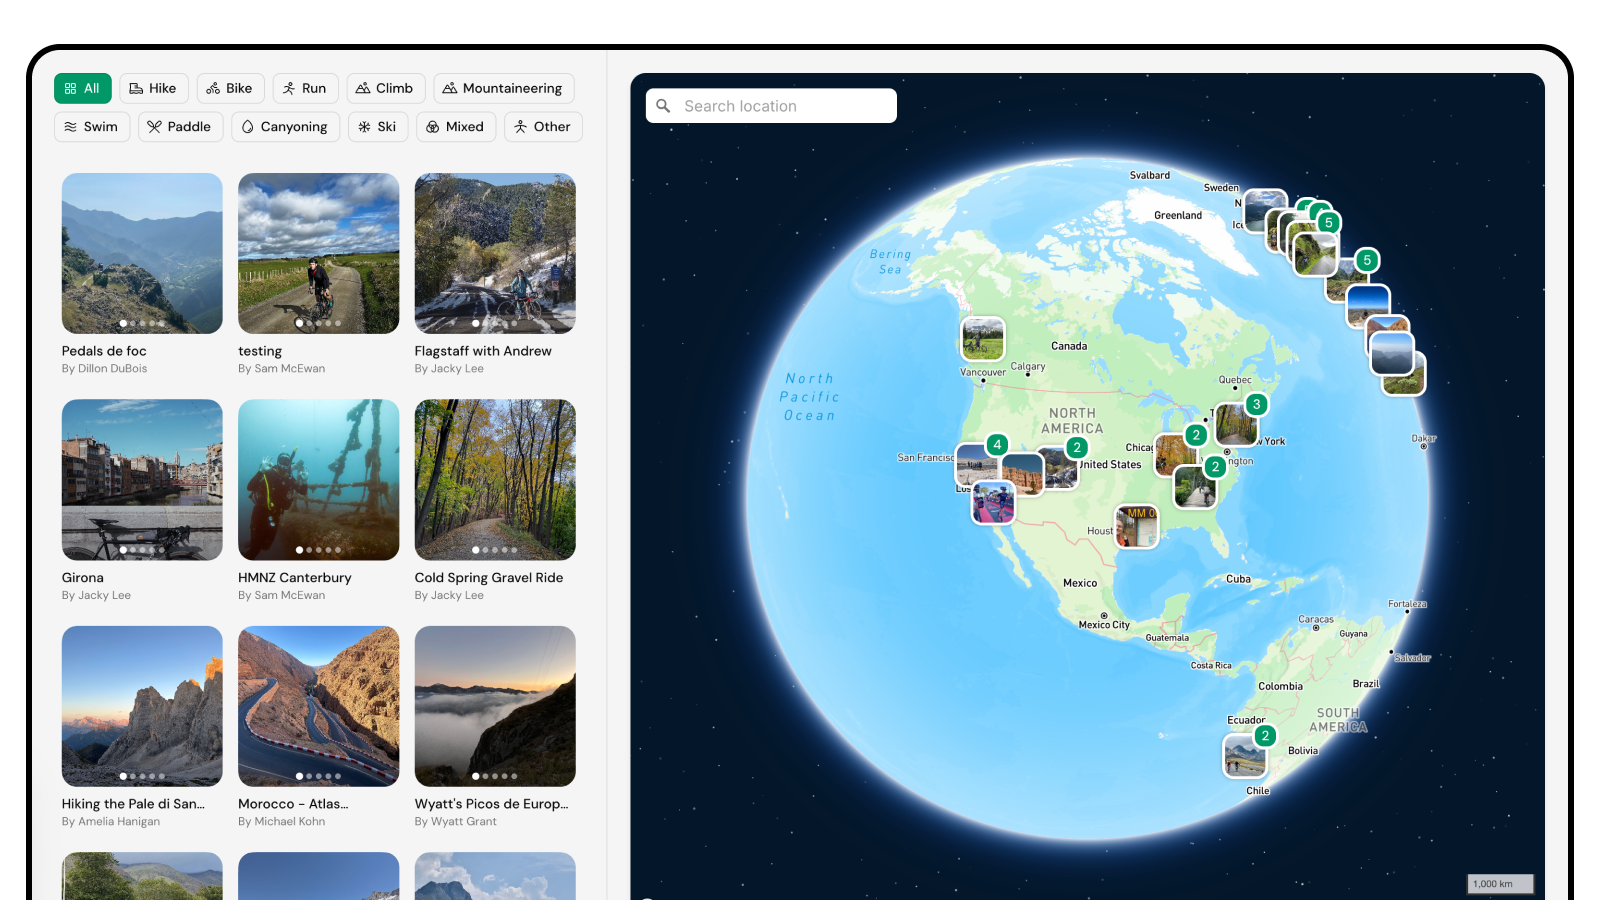
Task: Open the Hiking the Pale di San photo
Action: click(142, 706)
